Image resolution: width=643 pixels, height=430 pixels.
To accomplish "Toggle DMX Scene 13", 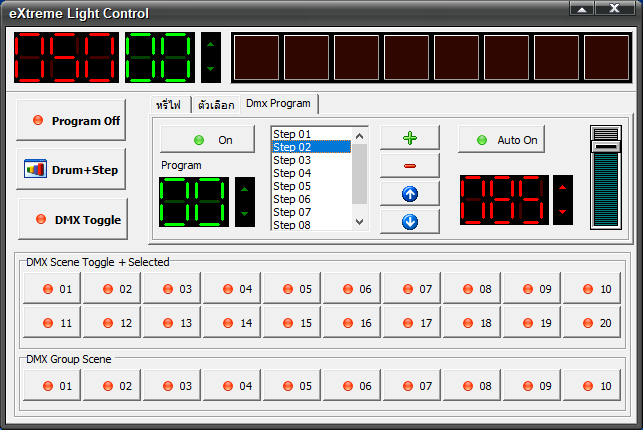I will (x=172, y=323).
